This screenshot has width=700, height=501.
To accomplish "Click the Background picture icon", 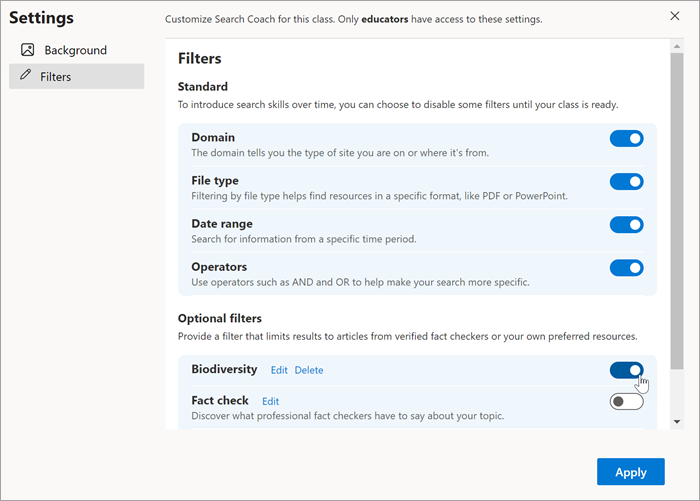I will (28, 50).
